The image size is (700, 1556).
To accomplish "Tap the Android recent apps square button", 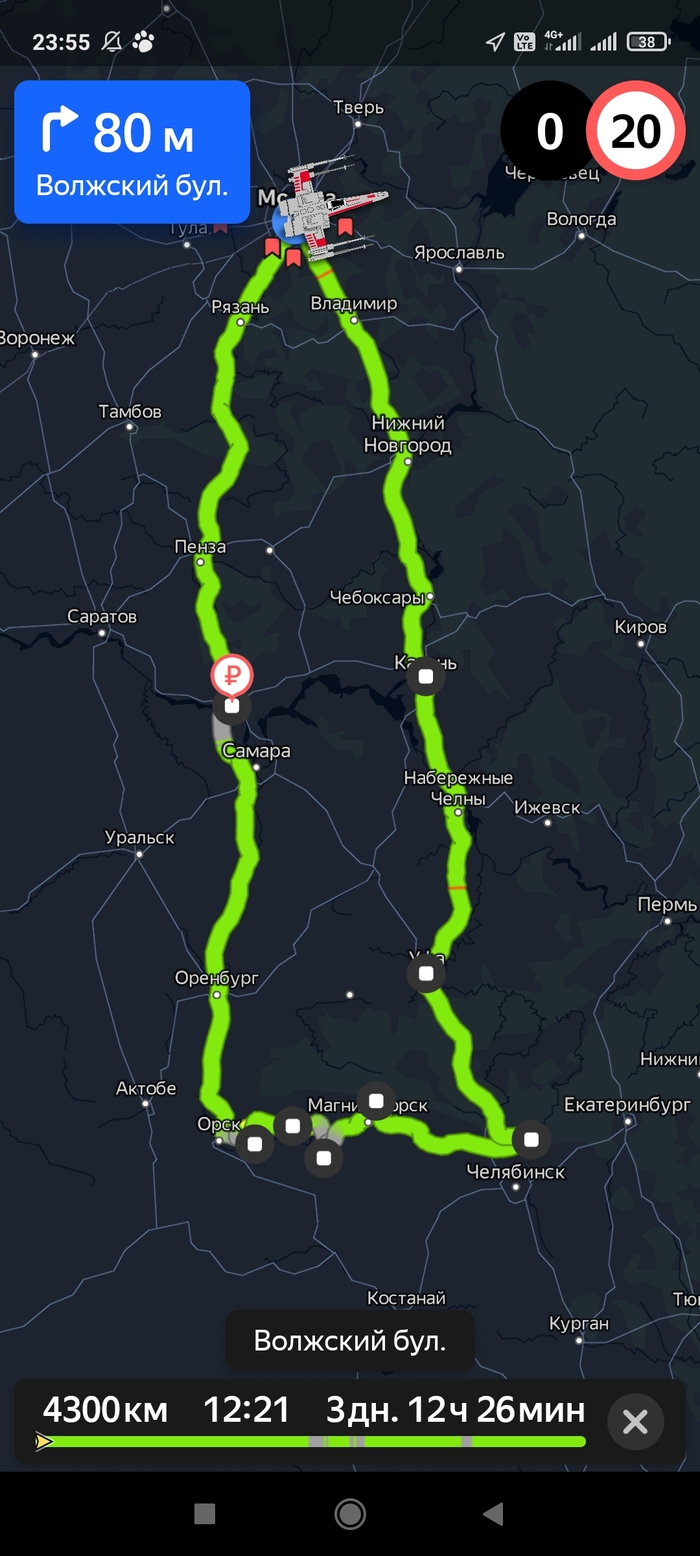I will pos(205,1514).
